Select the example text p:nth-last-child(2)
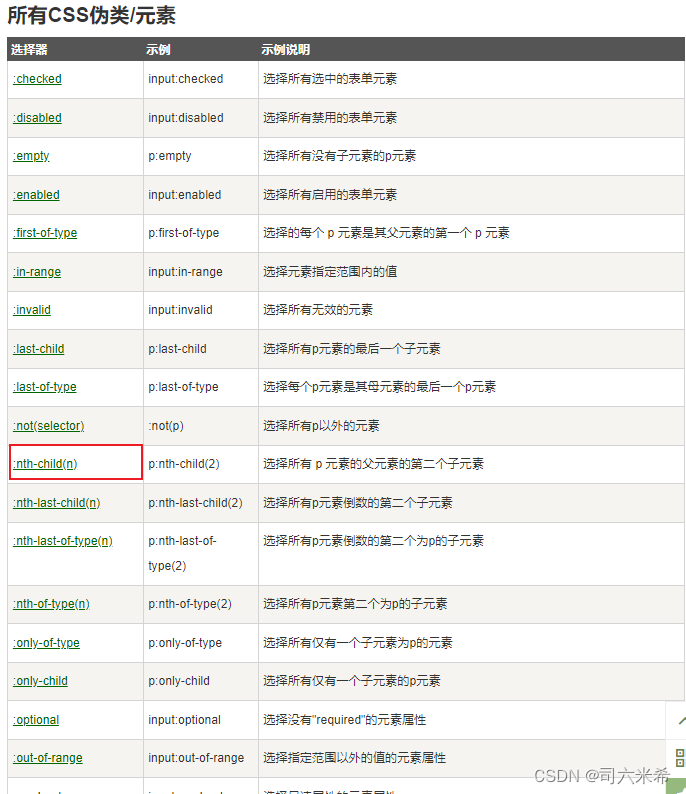The width and height of the screenshot is (686, 794). (195, 503)
